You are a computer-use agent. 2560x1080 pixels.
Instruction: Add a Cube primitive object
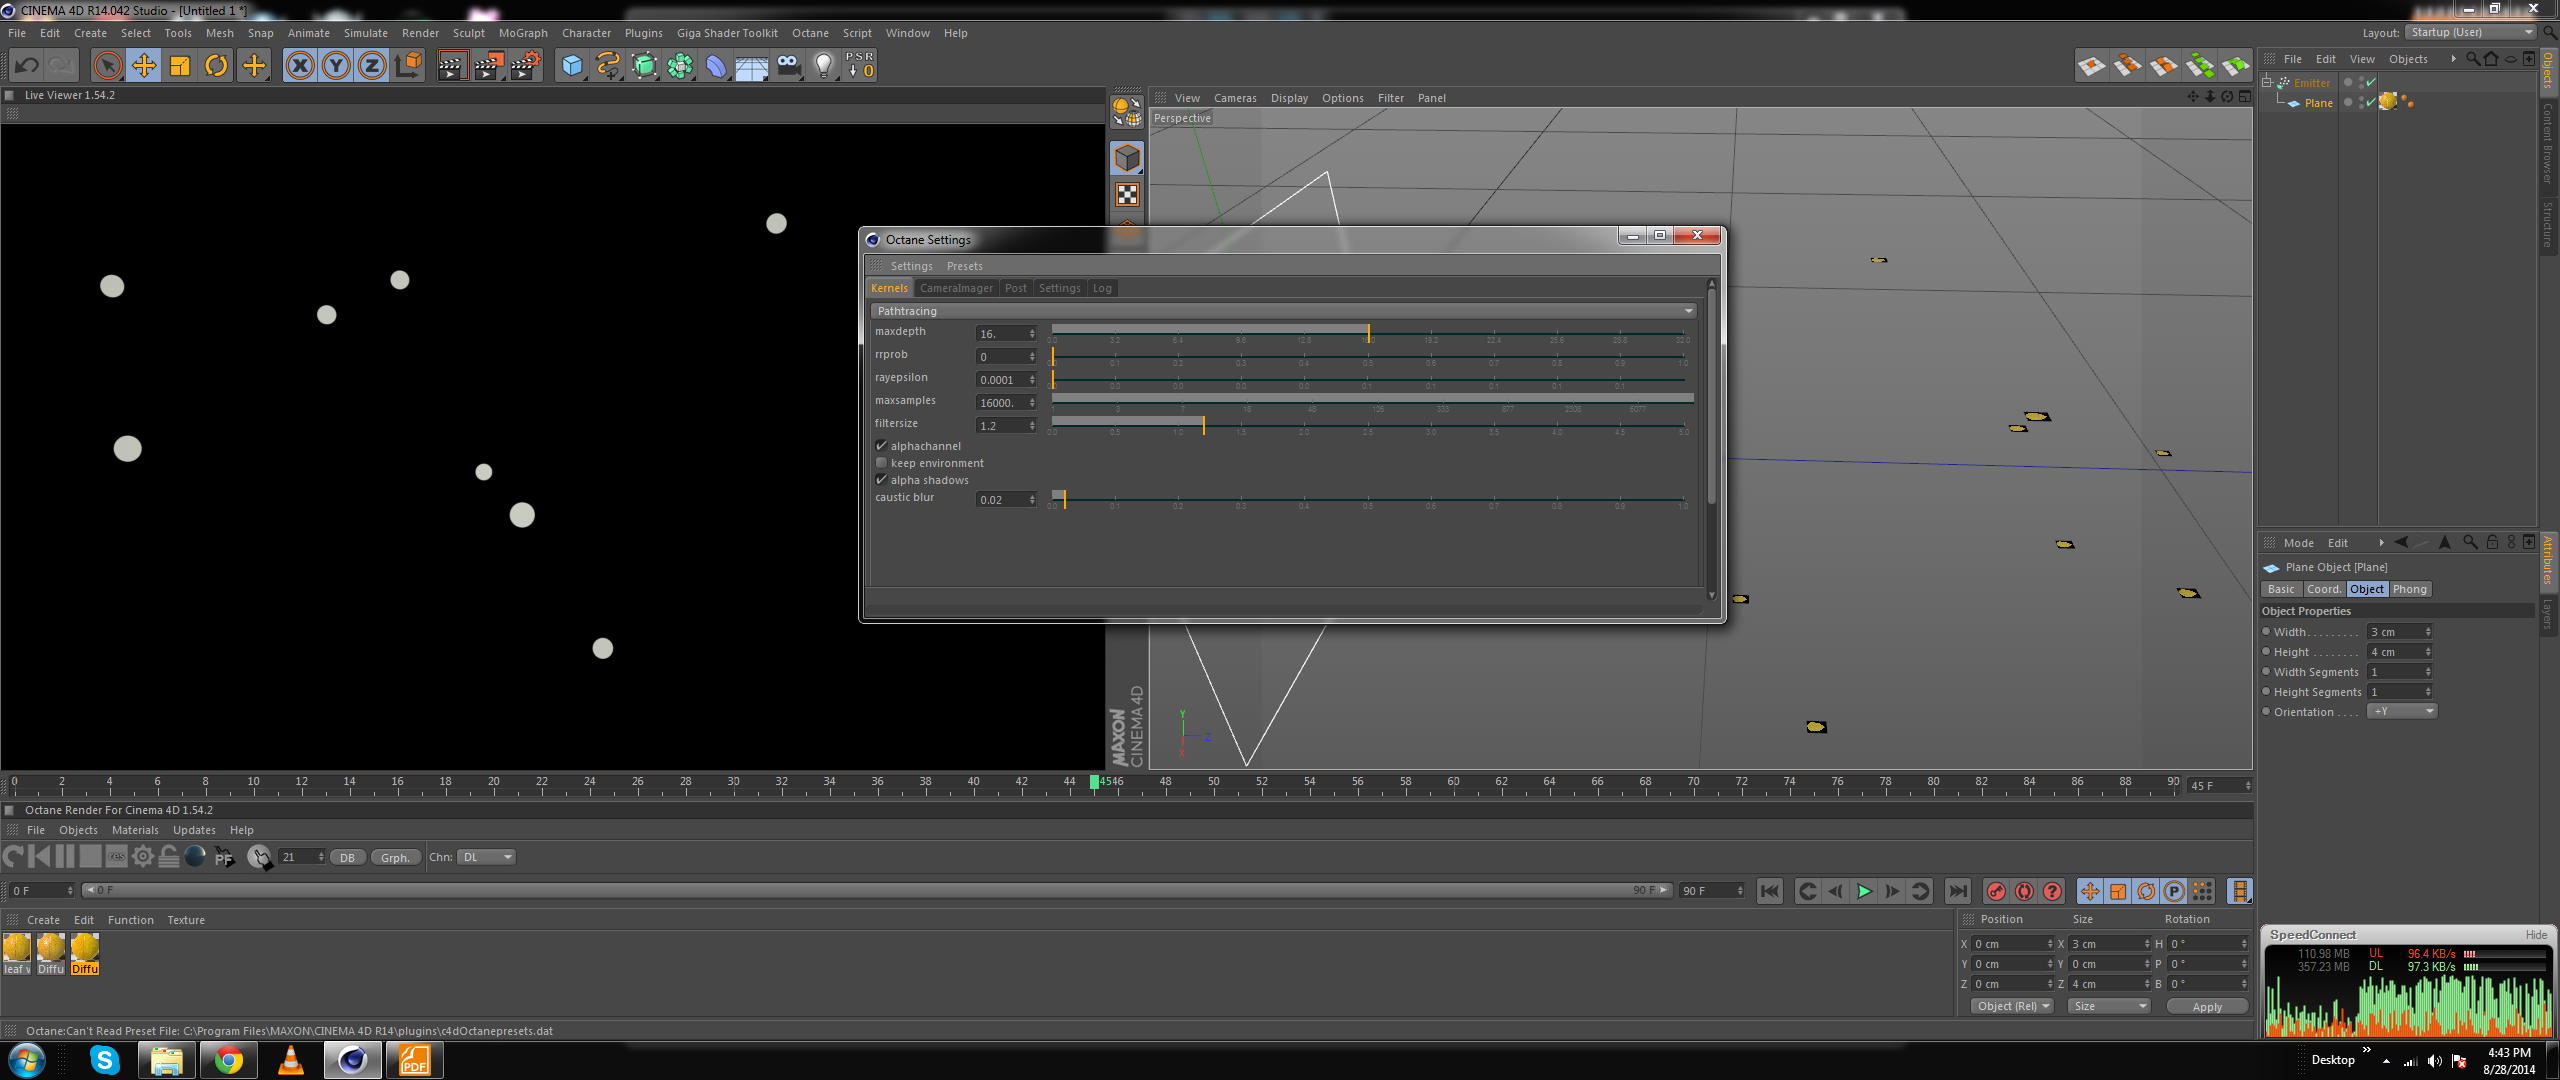(572, 66)
